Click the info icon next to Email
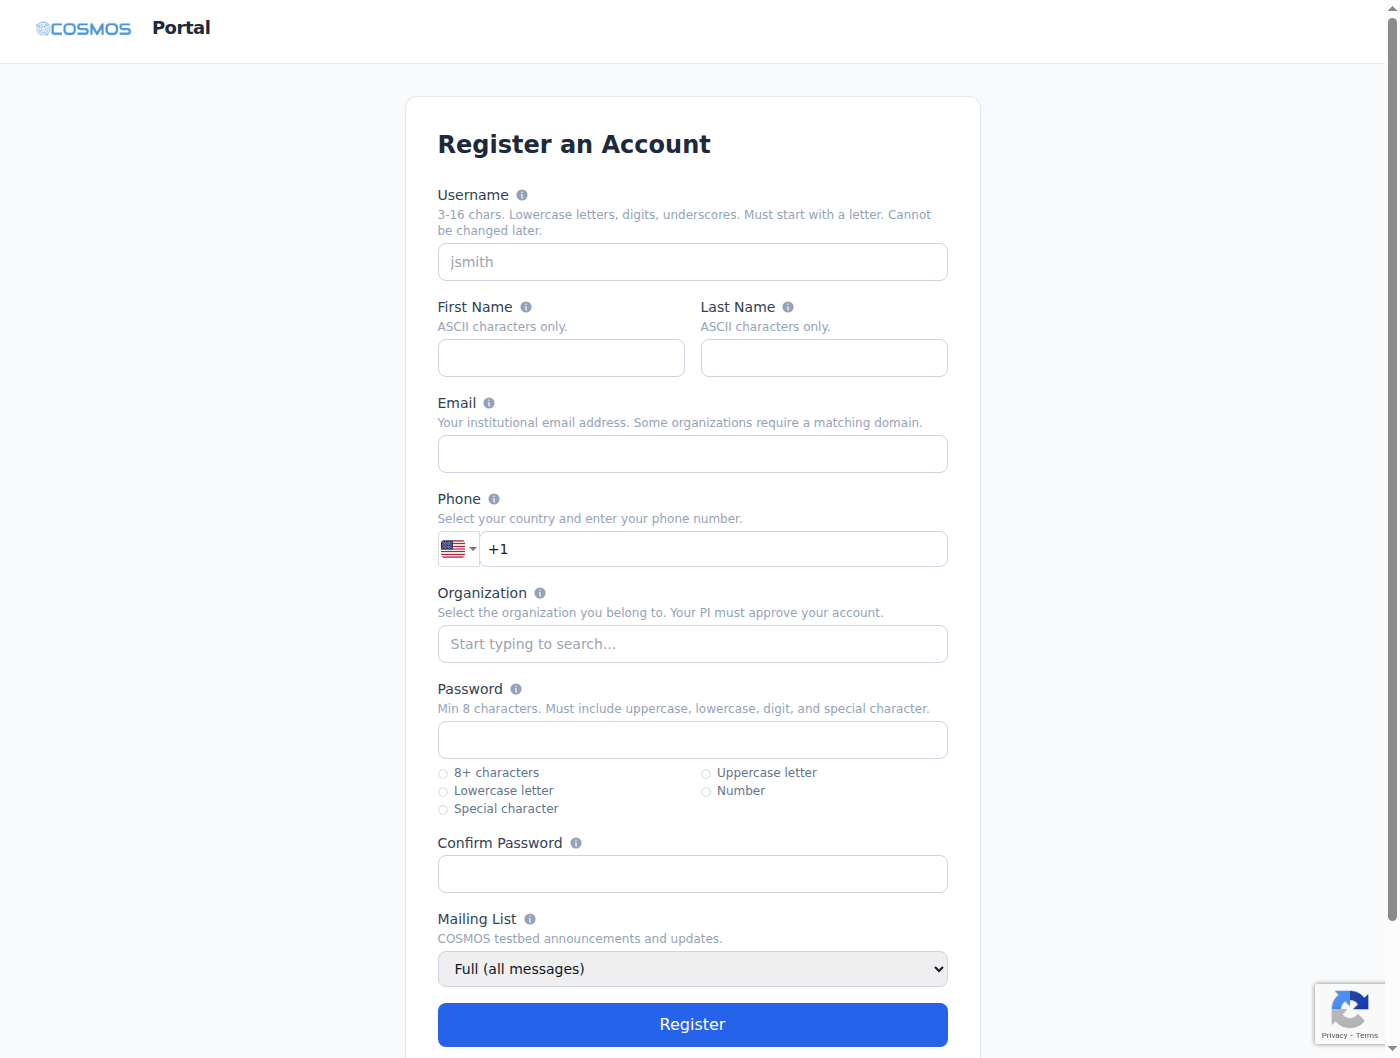Image resolution: width=1400 pixels, height=1058 pixels. coord(489,403)
